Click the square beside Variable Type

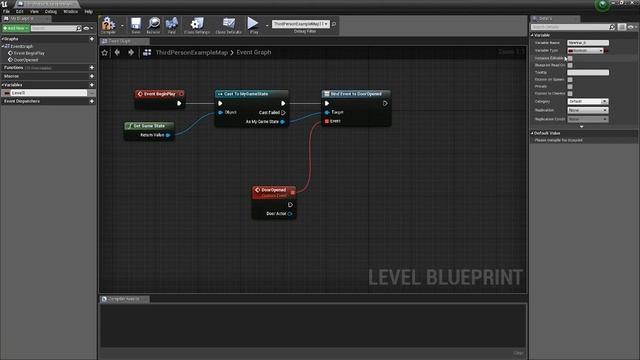(x=607, y=51)
